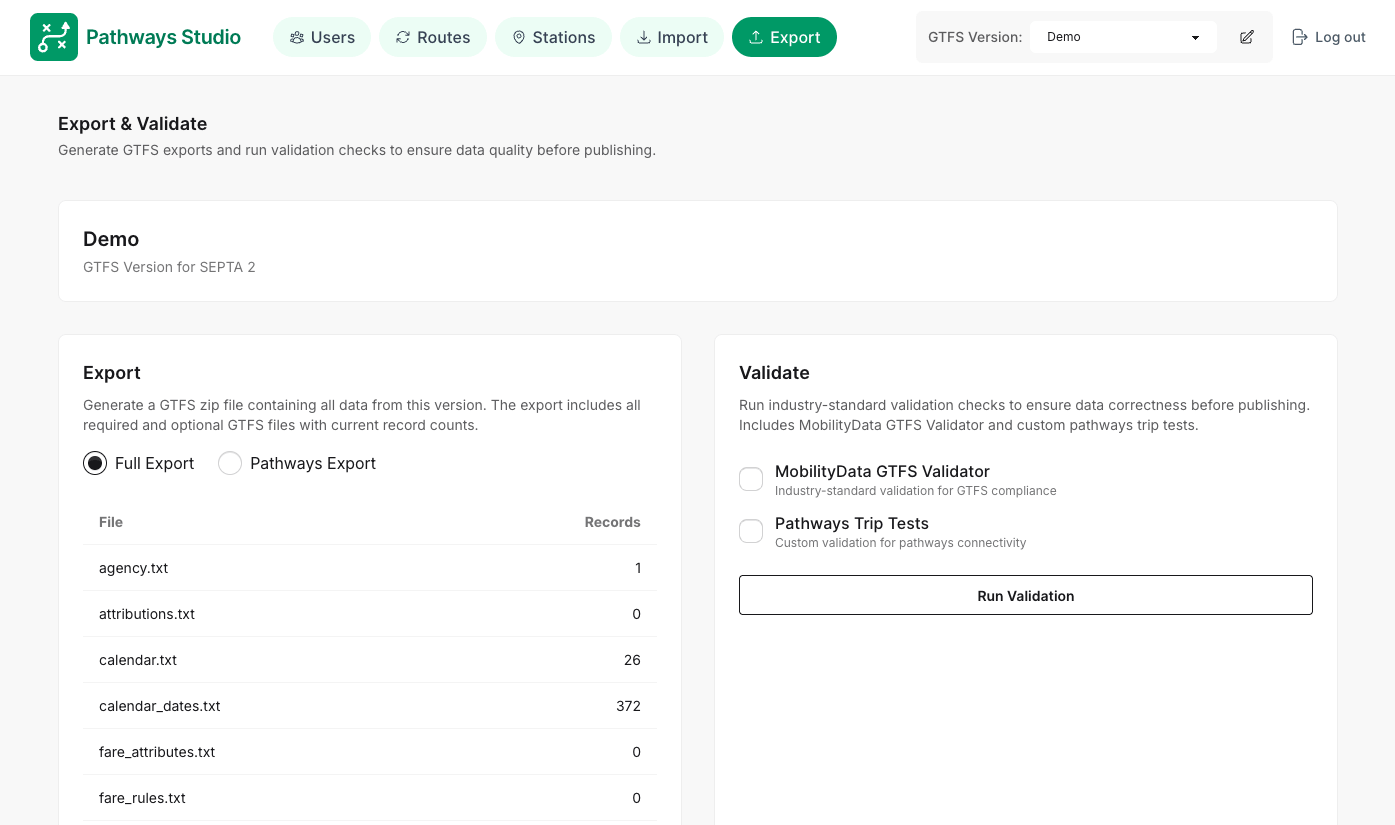
Task: Select the agency.txt file row
Action: coord(370,568)
